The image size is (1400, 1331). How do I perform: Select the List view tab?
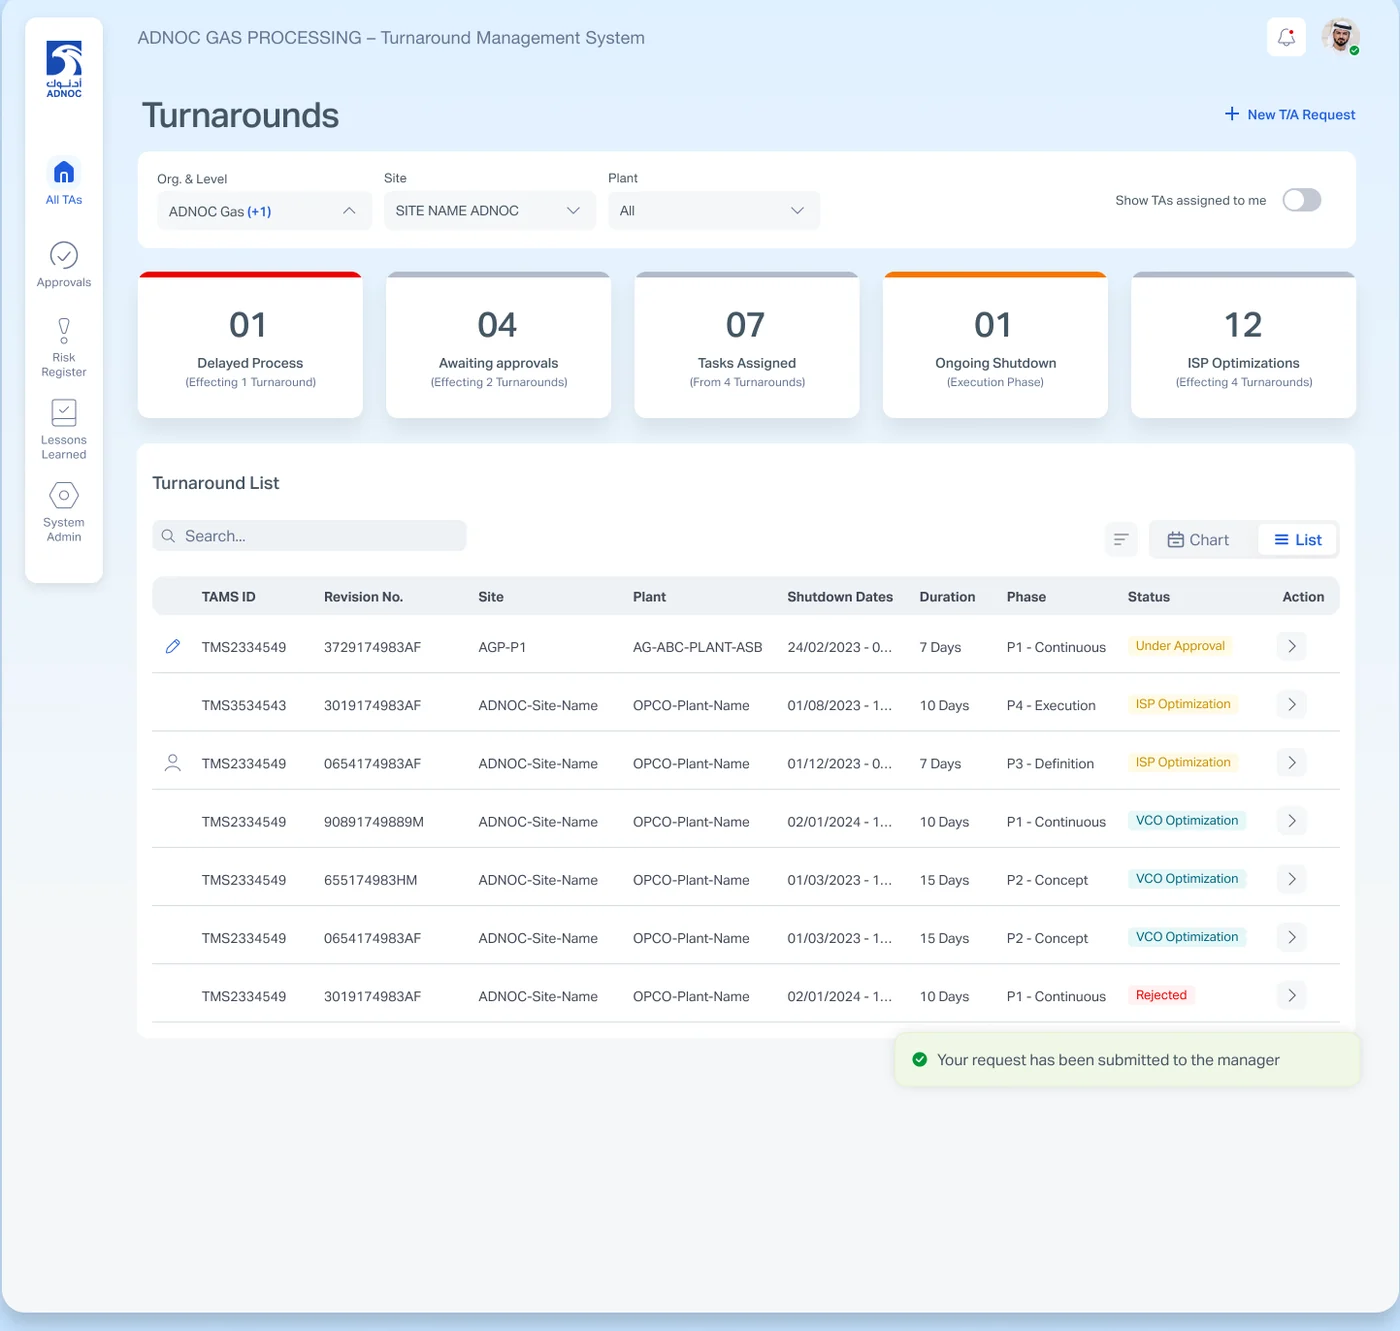pyautogui.click(x=1297, y=540)
